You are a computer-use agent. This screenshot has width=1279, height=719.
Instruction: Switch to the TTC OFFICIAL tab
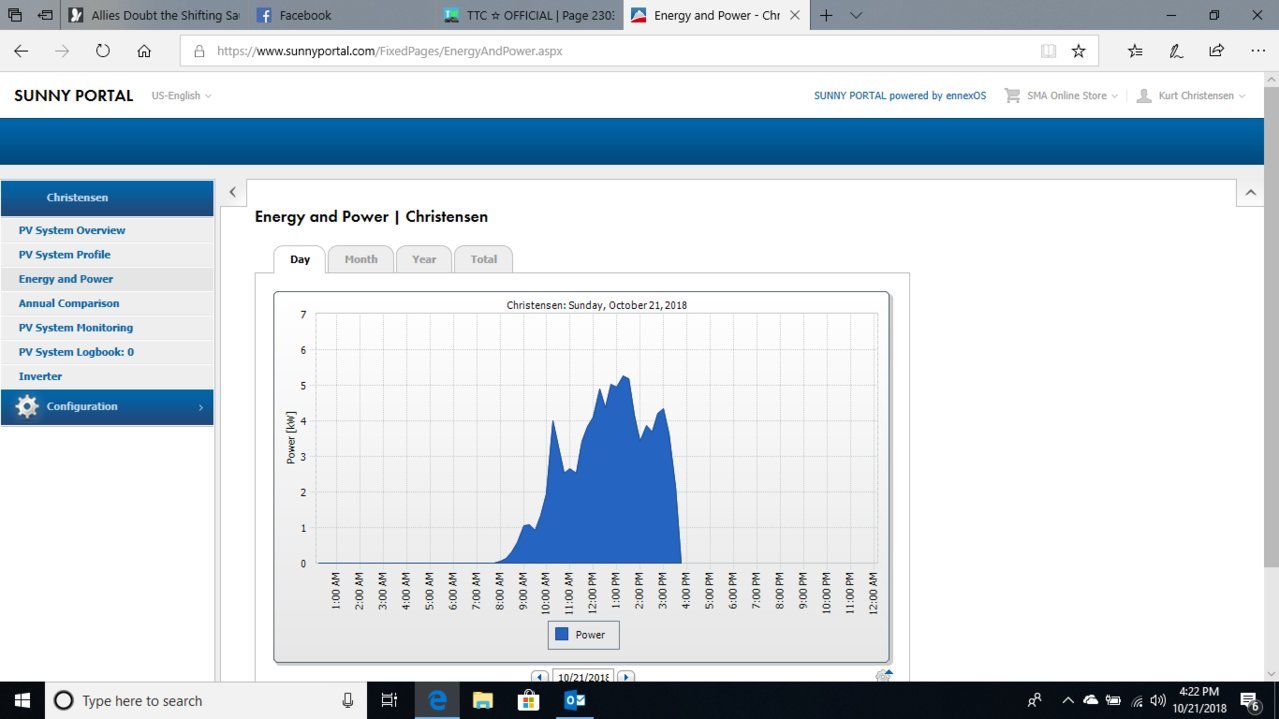[528, 15]
